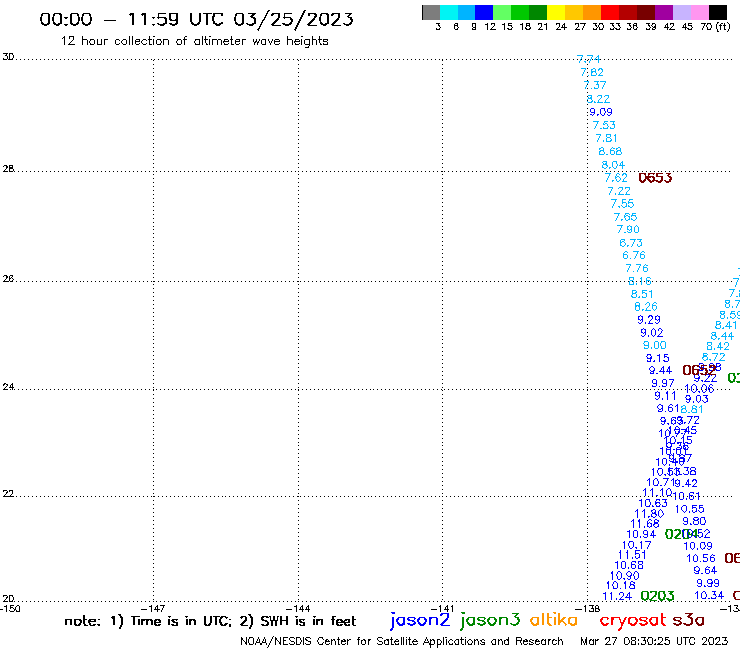Select the 11.68 data point
The height and width of the screenshot is (650, 740).
pyautogui.click(x=645, y=524)
